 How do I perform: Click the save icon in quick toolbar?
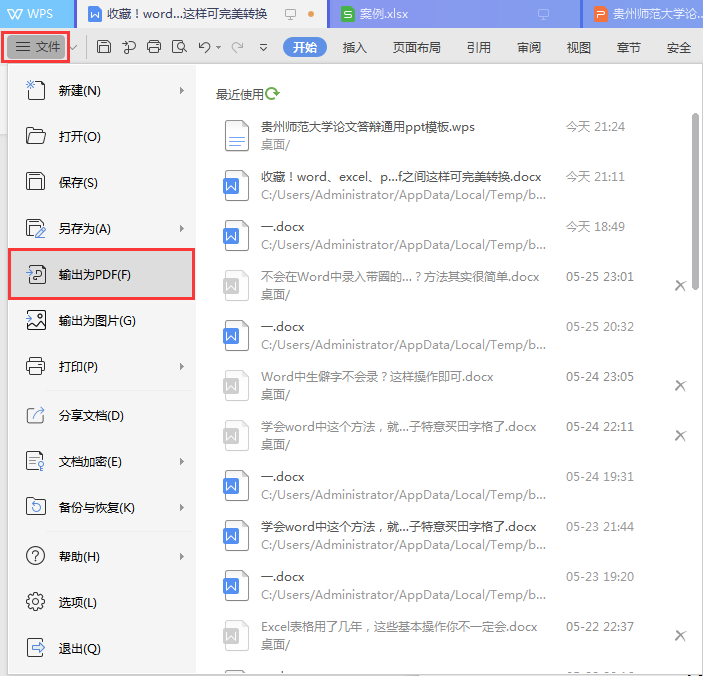[x=104, y=47]
